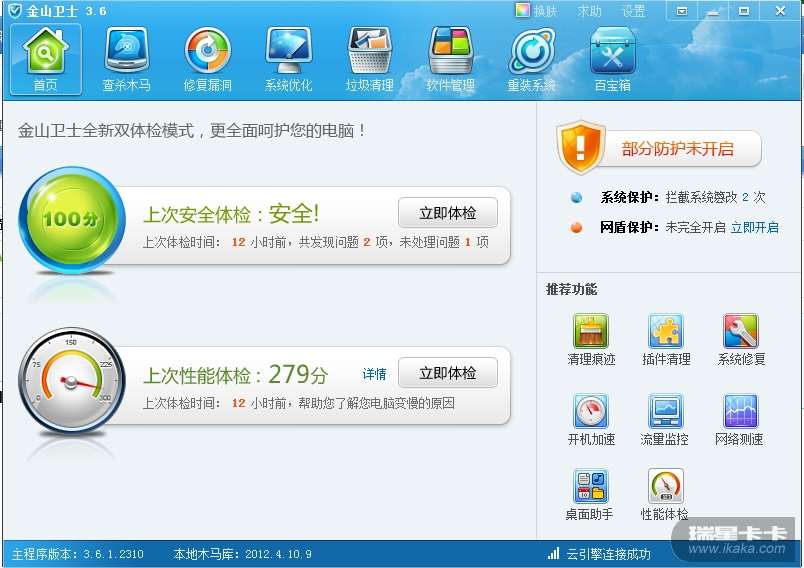
Task: Click 立即体检 for the performance check
Action: coord(448,373)
